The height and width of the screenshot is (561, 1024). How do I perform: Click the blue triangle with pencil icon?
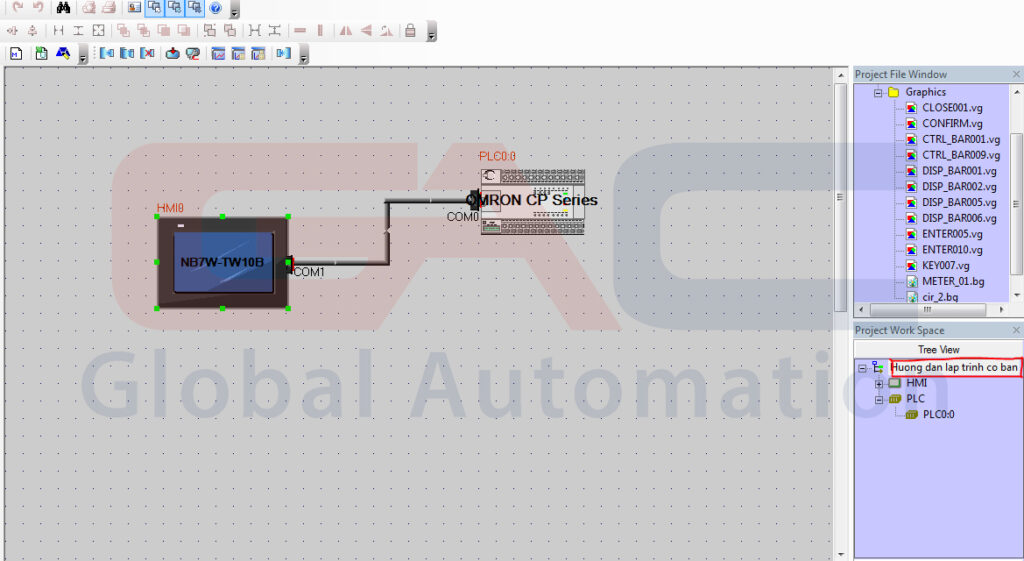click(63, 54)
